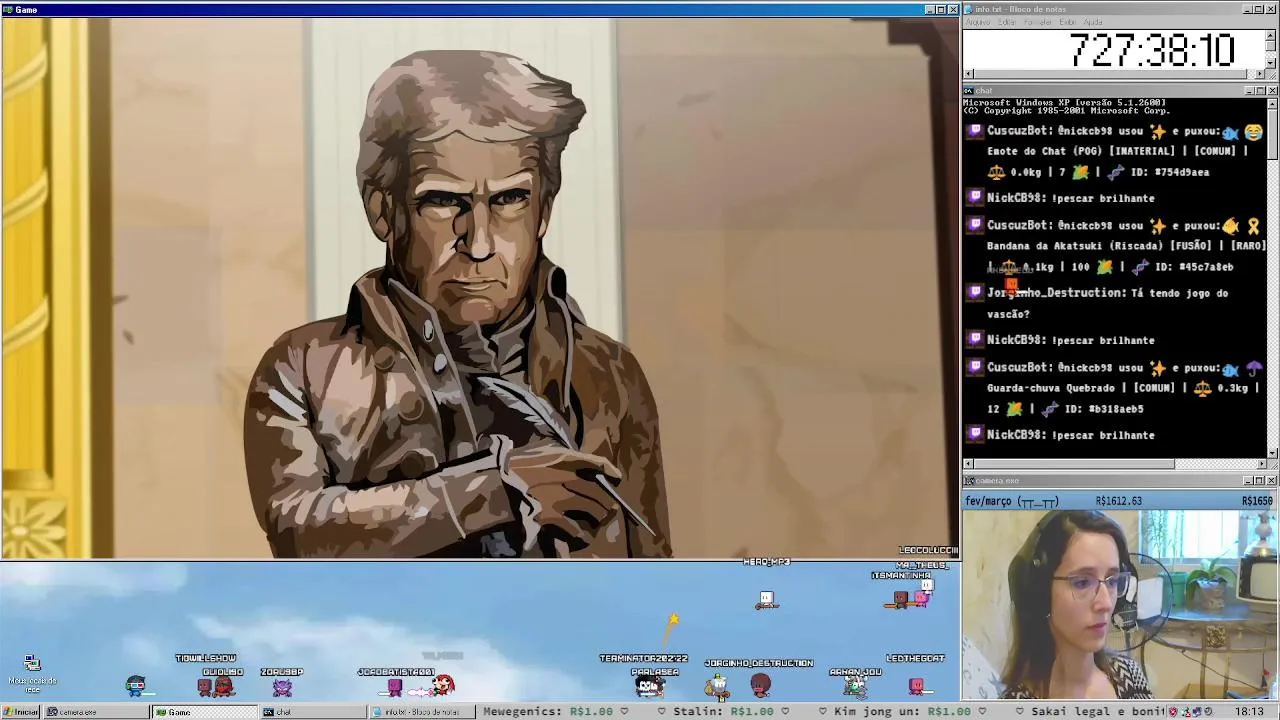Click the Notepad horizontal scrollbar thumb
The width and height of the screenshot is (1280, 720).
1110,74
